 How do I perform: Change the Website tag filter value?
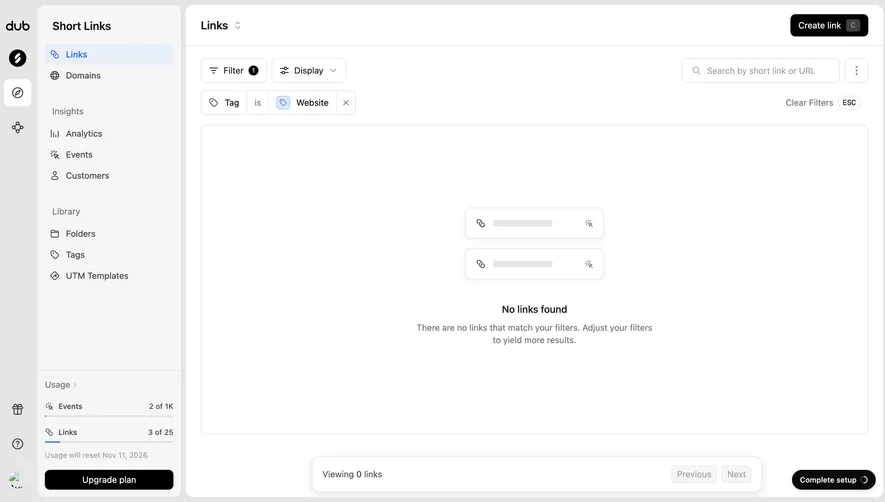coord(303,103)
